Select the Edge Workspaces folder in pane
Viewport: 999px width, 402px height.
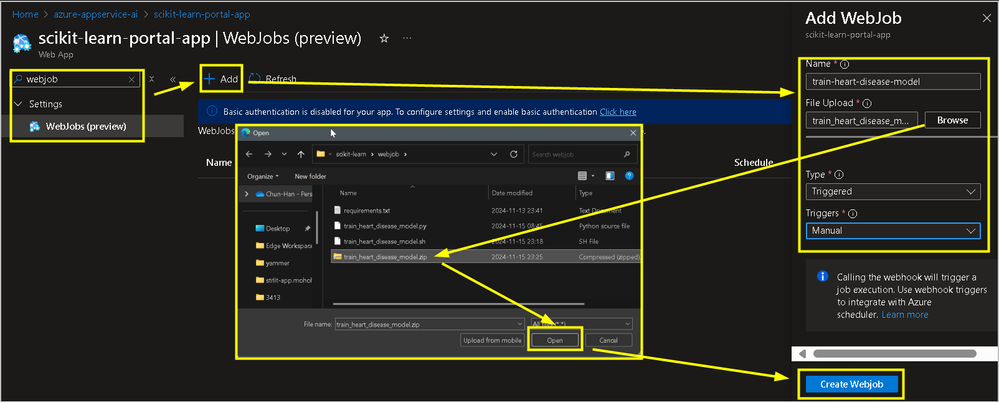(284, 245)
